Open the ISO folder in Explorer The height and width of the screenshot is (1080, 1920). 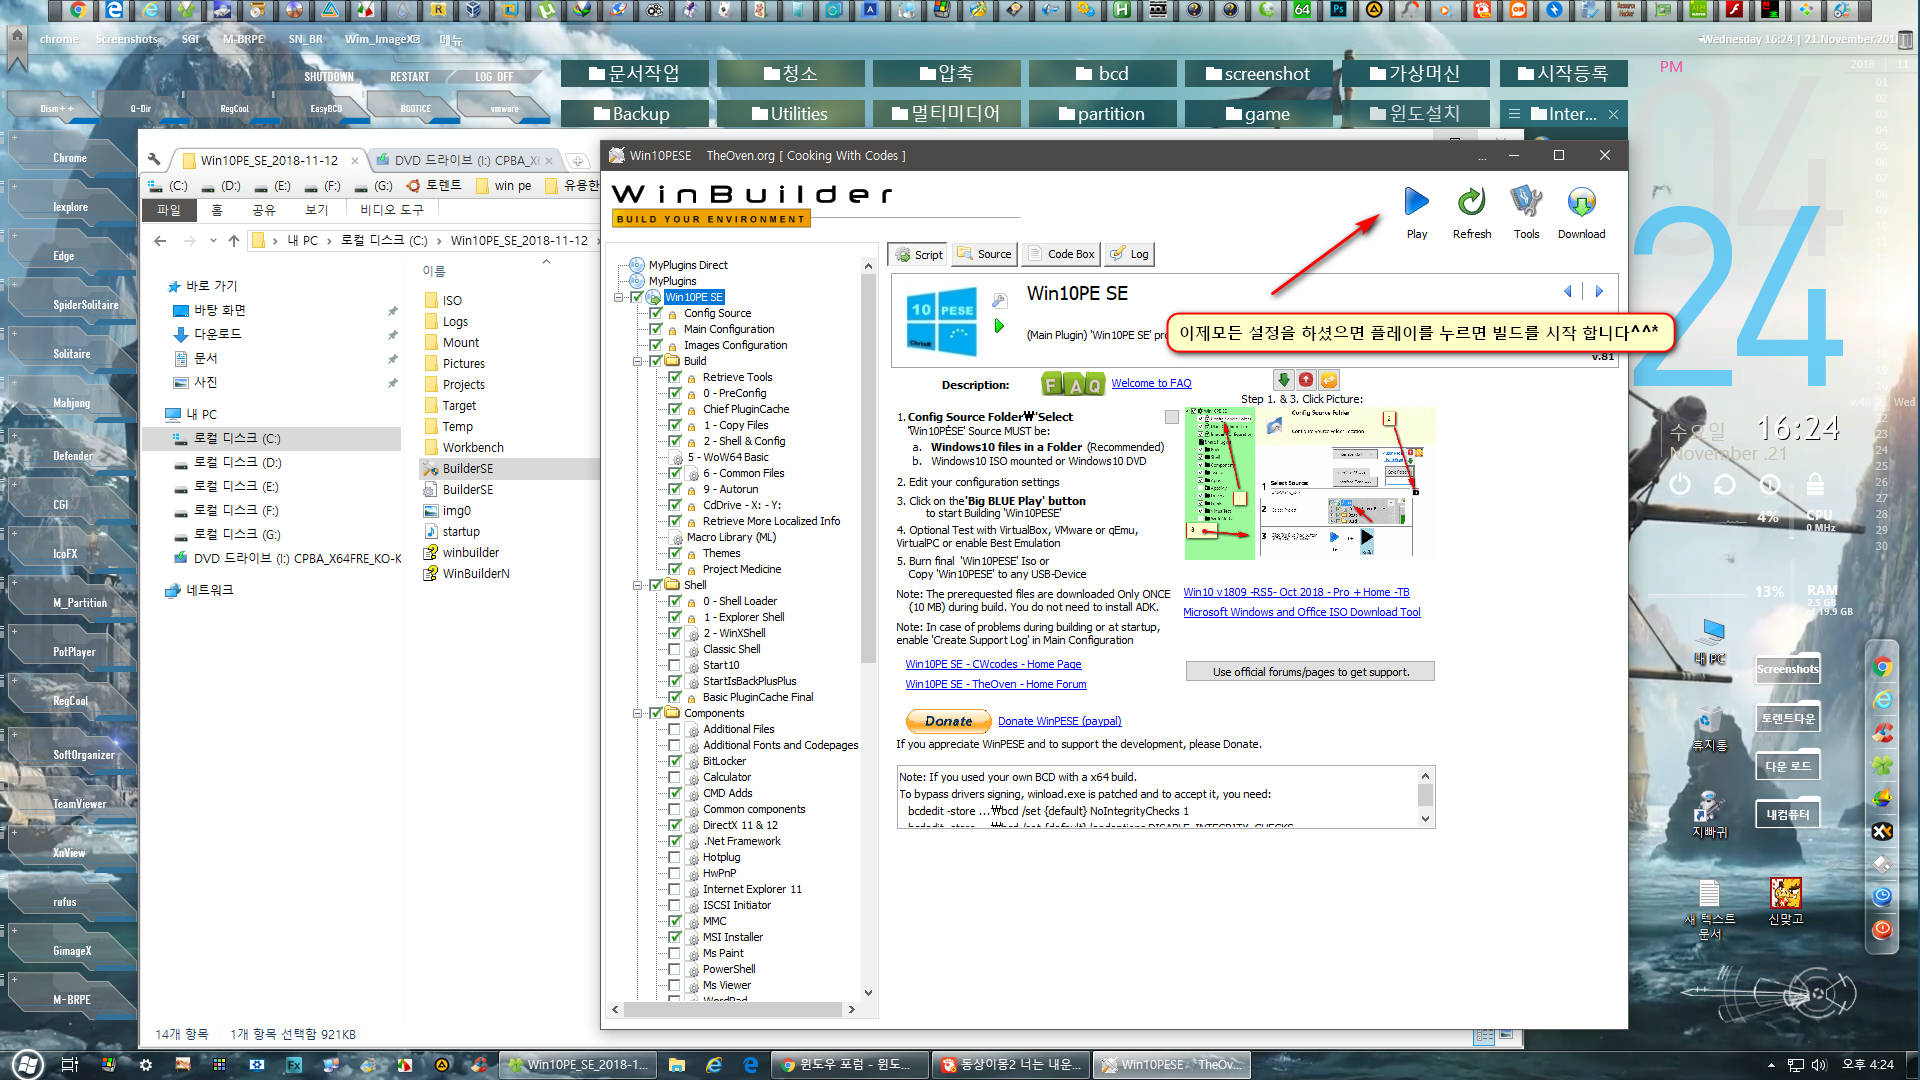(x=452, y=301)
